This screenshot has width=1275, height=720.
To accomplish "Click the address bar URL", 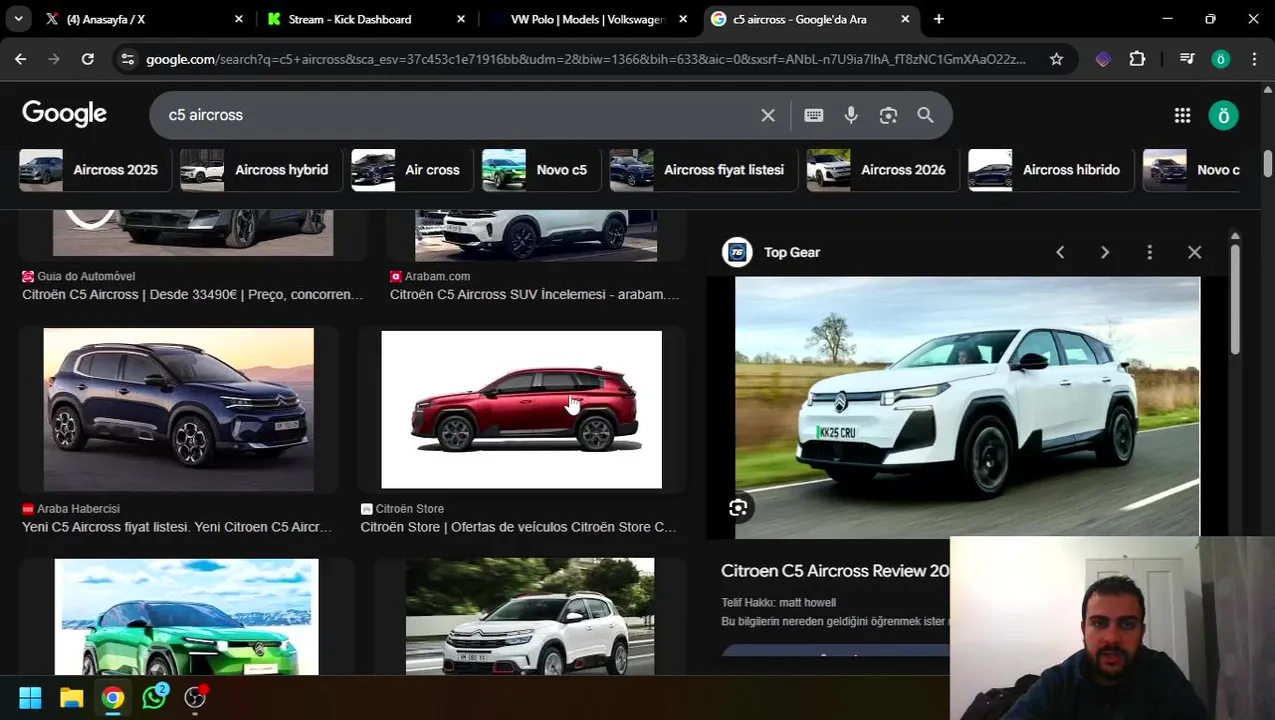I will coord(586,59).
